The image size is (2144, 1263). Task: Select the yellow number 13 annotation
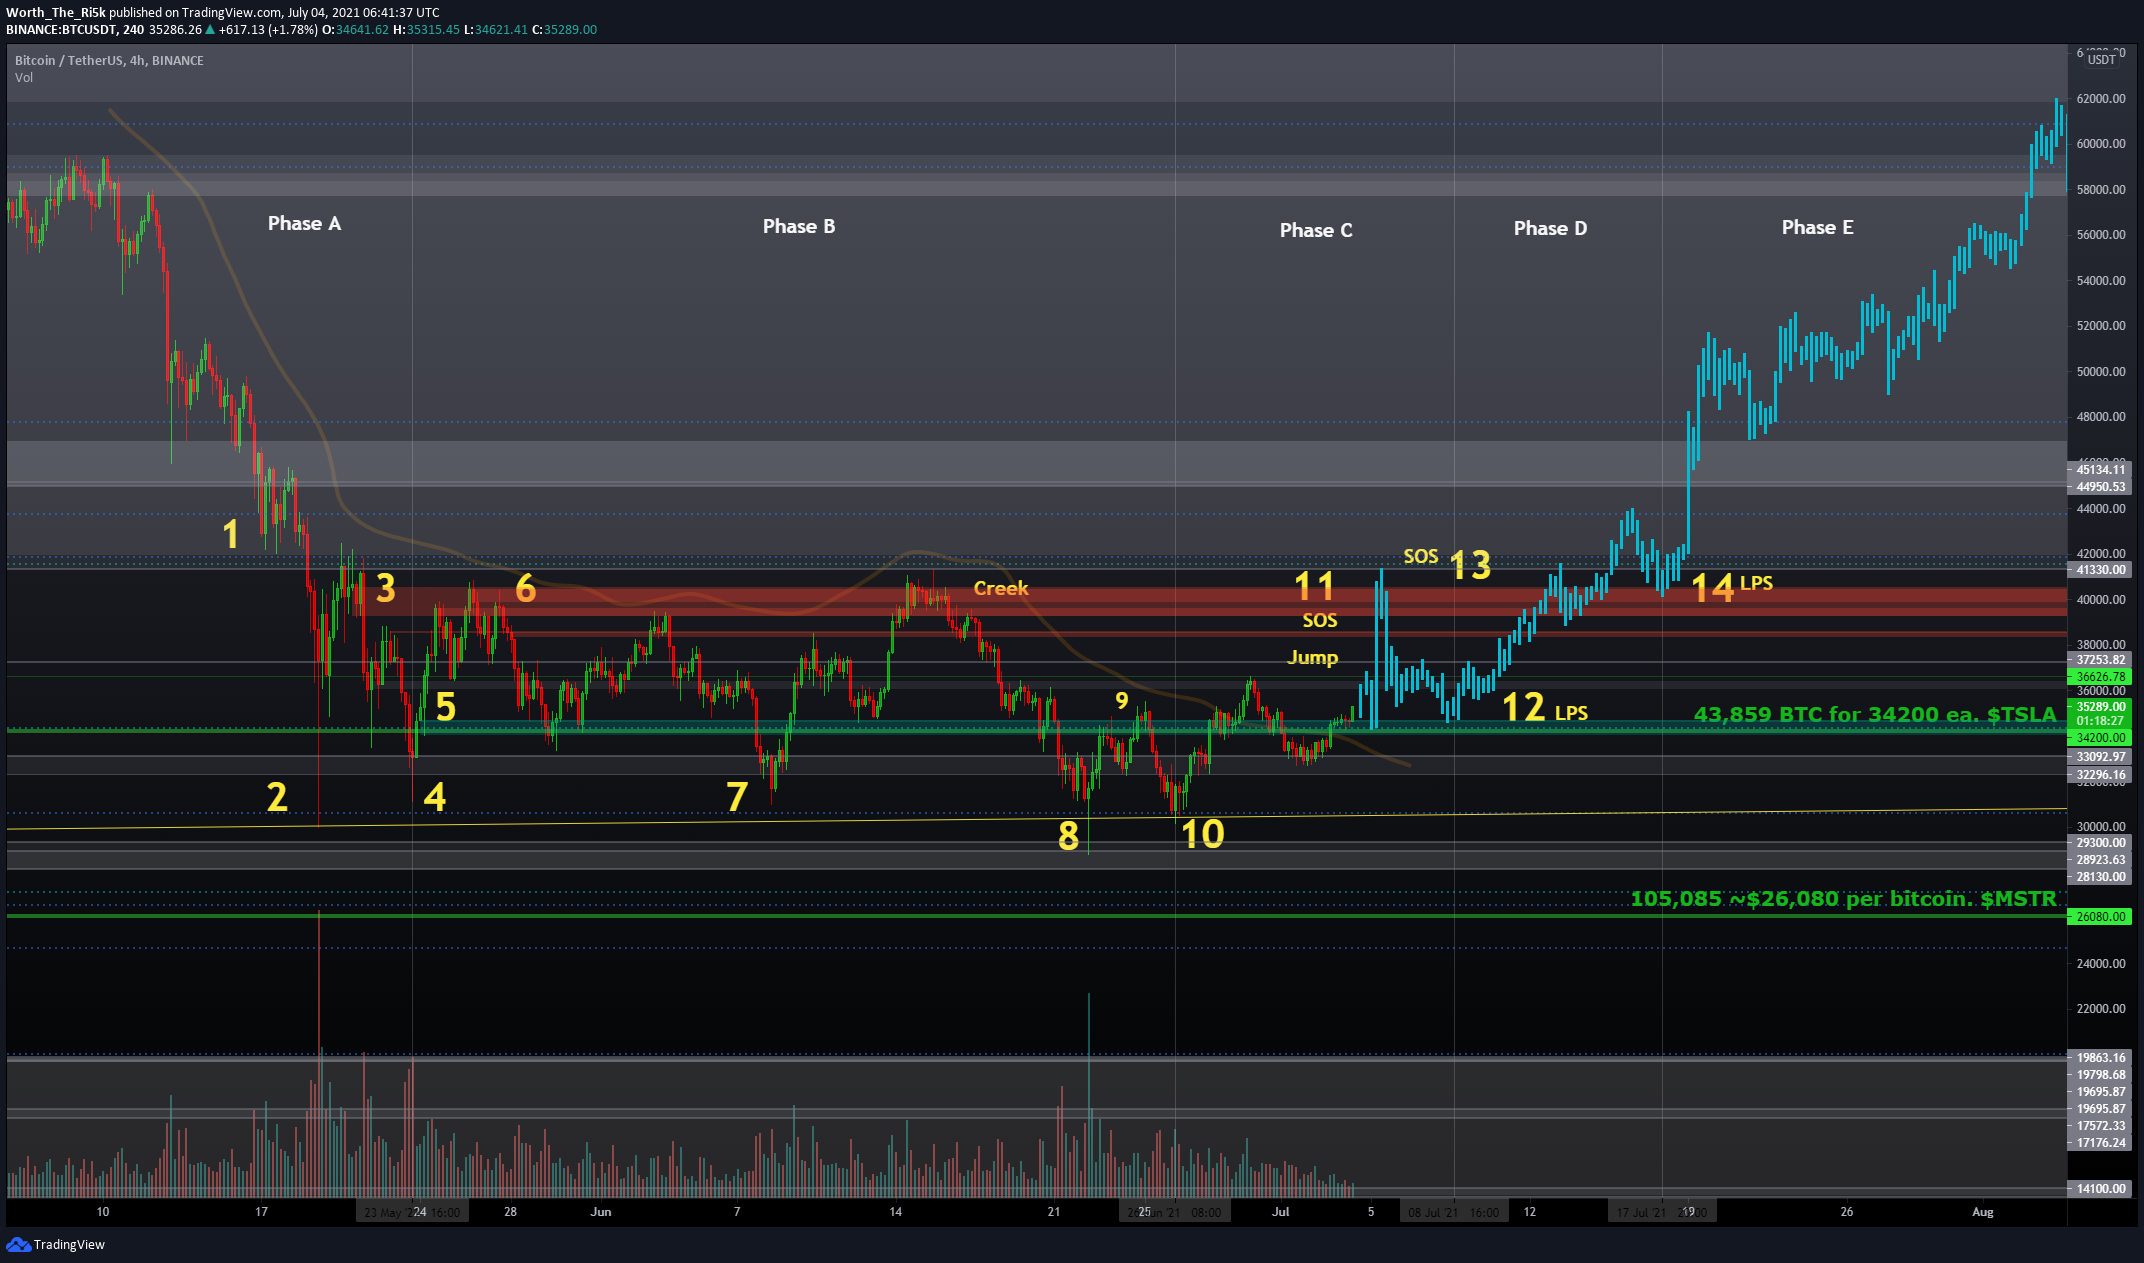1470,565
